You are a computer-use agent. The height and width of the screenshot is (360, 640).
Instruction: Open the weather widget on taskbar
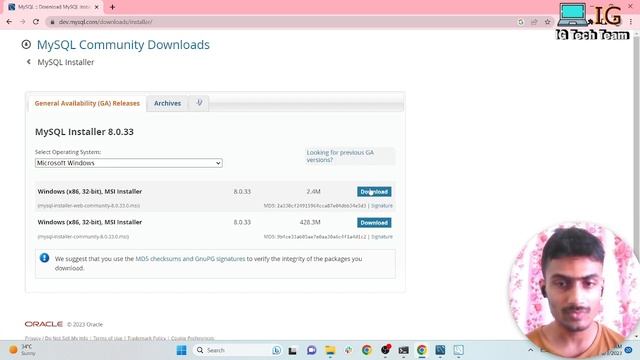pos(22,350)
